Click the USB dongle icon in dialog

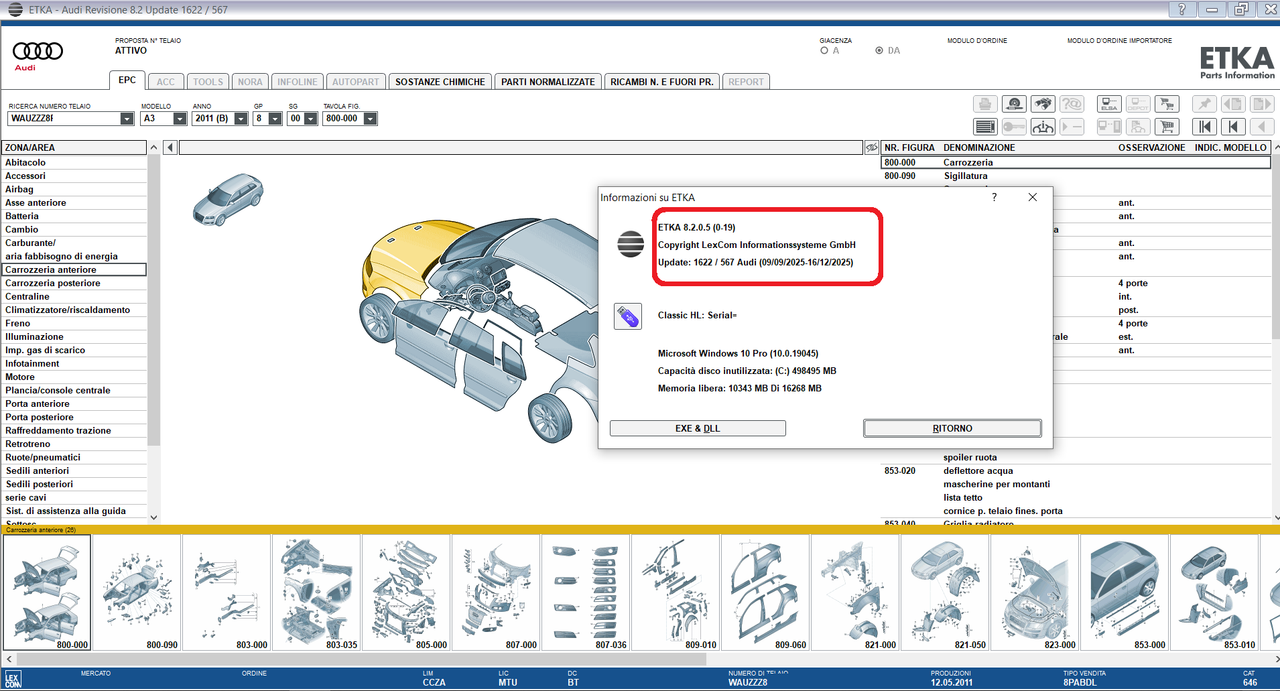pyautogui.click(x=627, y=316)
